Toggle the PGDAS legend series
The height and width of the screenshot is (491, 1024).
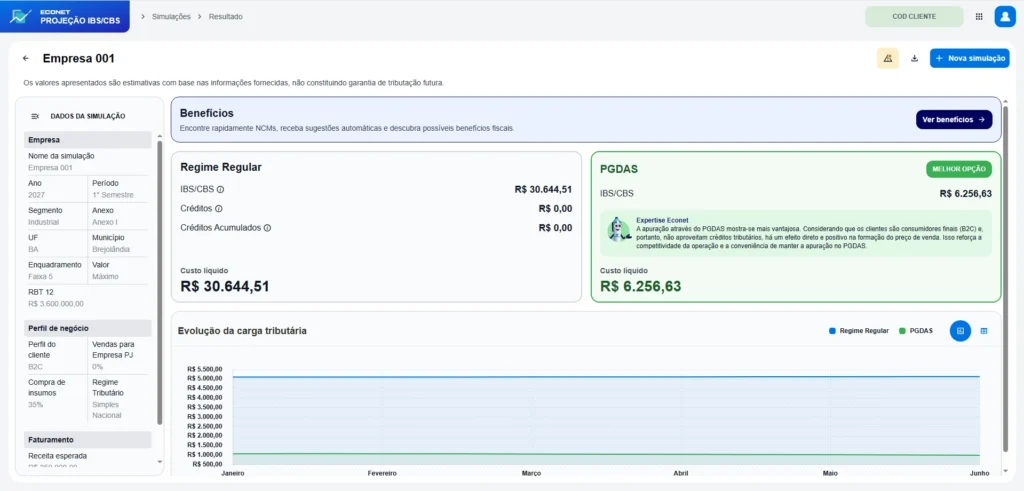pos(916,331)
